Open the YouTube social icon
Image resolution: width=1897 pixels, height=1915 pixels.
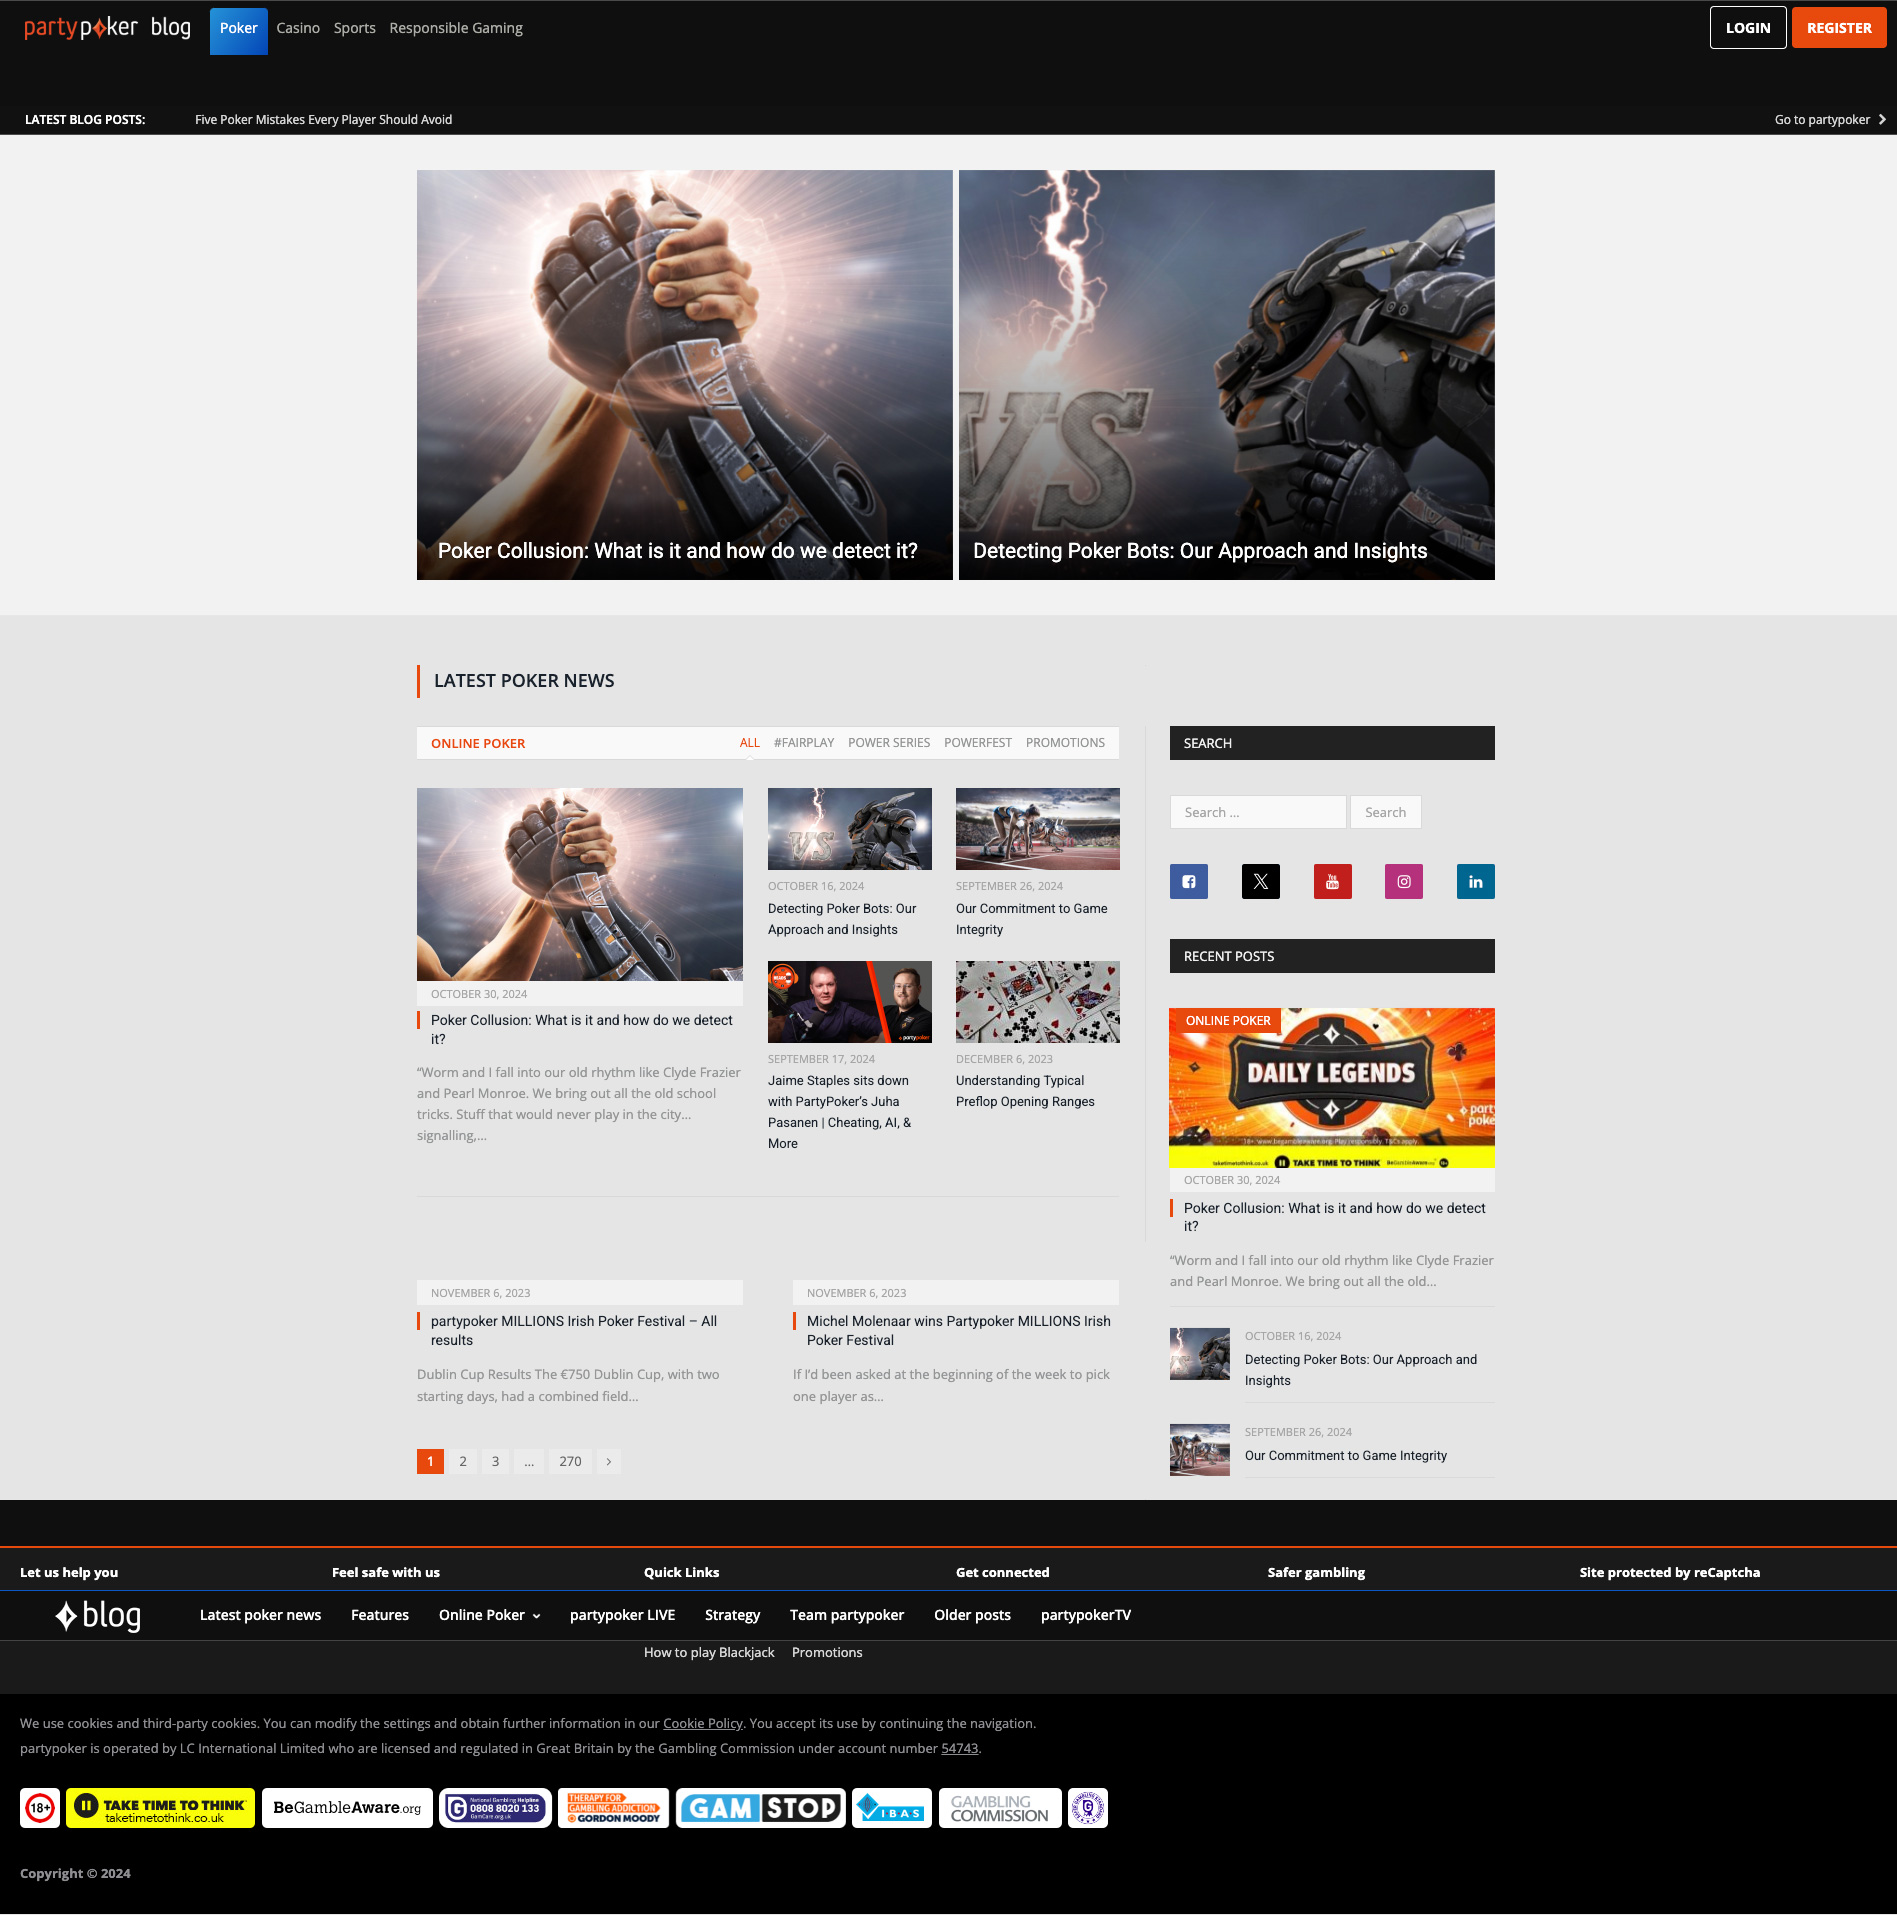(1332, 881)
